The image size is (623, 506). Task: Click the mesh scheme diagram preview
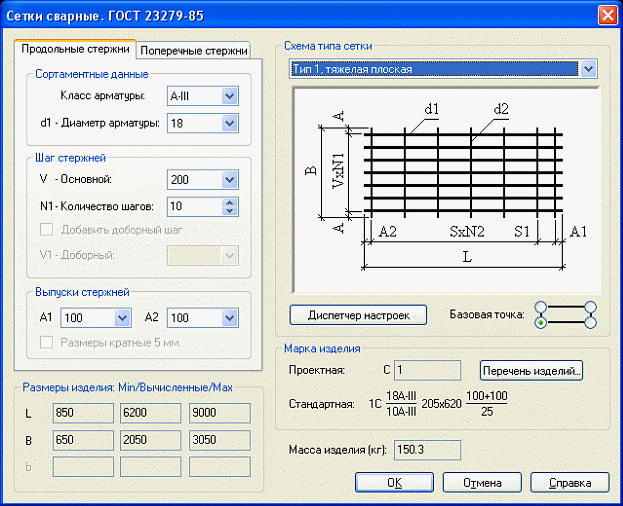(x=447, y=191)
